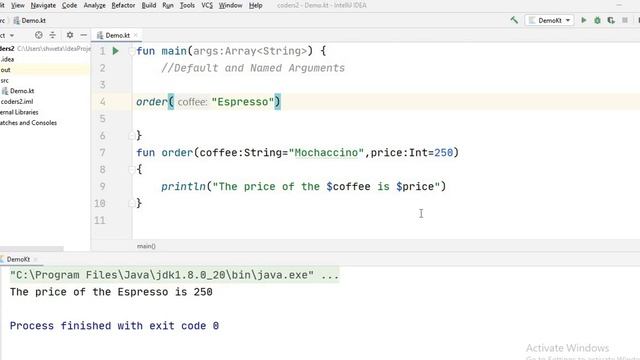The width and height of the screenshot is (640, 360).
Task: Collapse main function fold marker on line 1
Action: tap(131, 51)
